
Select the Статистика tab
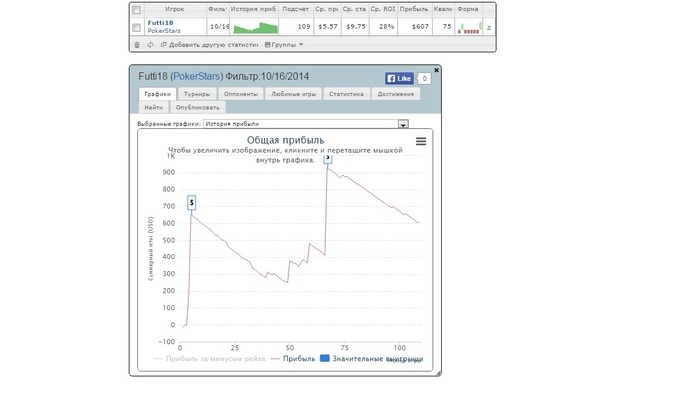pos(346,94)
